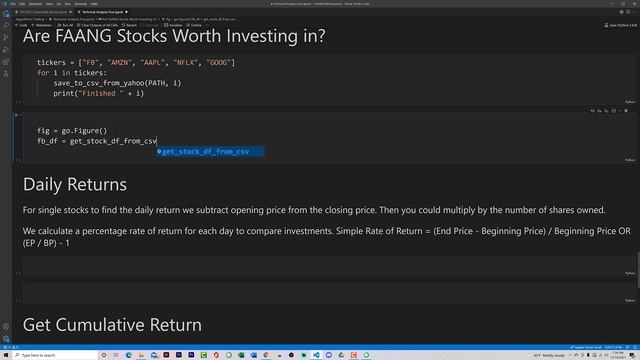Open the Variables panel from the toolbar
The height and width of the screenshot is (360, 640).
173,25
